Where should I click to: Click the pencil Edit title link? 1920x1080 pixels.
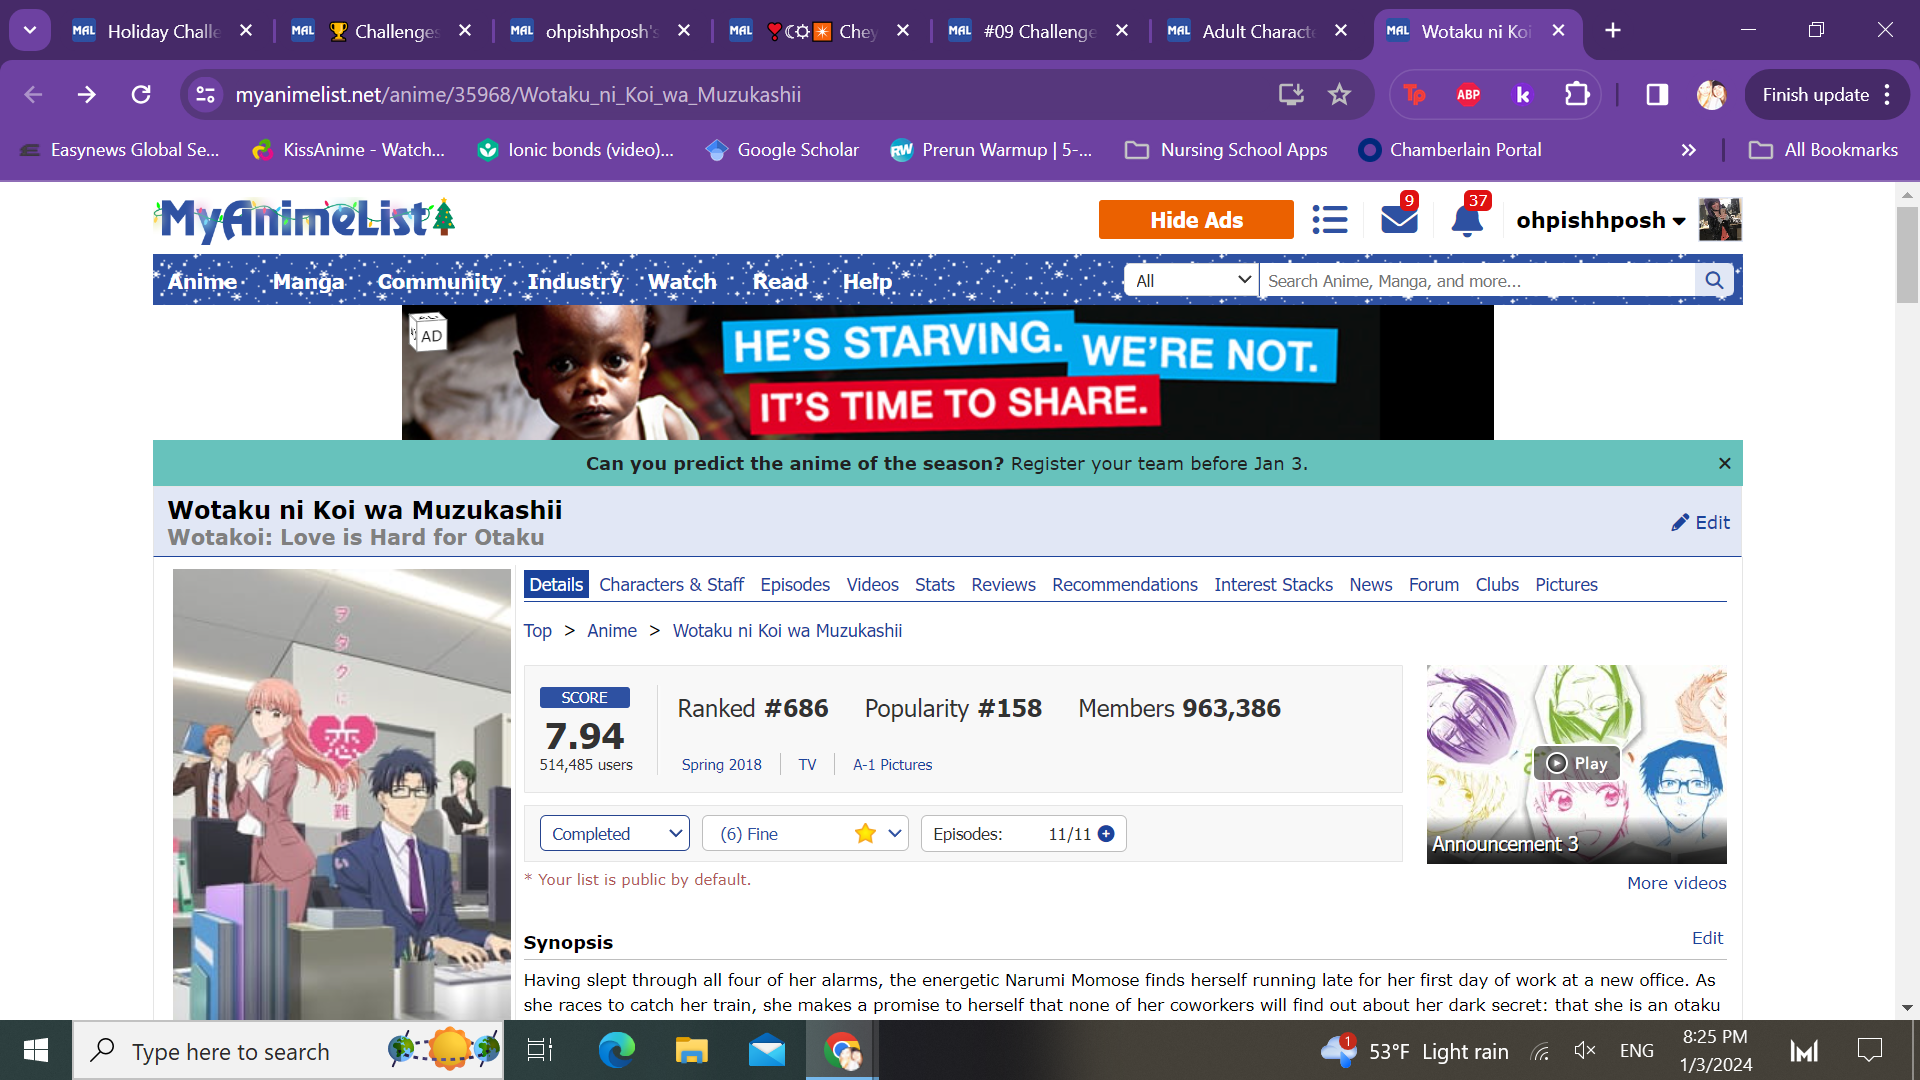tap(1700, 522)
